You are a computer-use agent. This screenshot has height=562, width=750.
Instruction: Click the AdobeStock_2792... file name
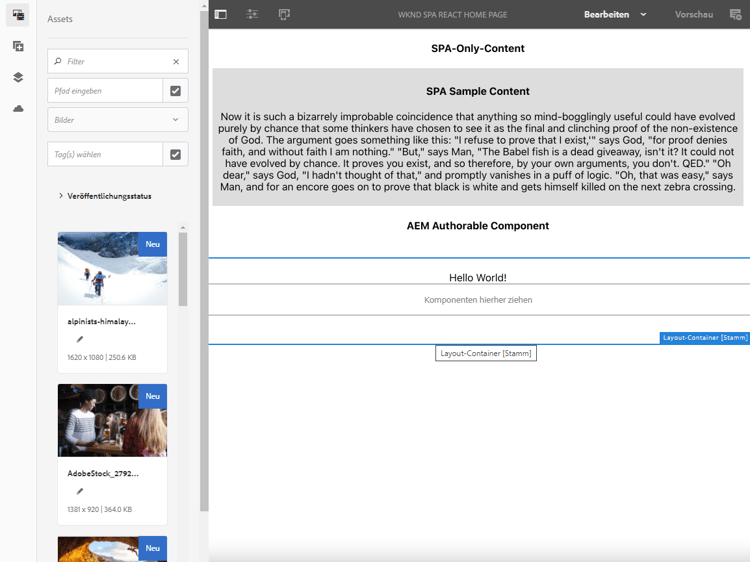click(x=103, y=474)
